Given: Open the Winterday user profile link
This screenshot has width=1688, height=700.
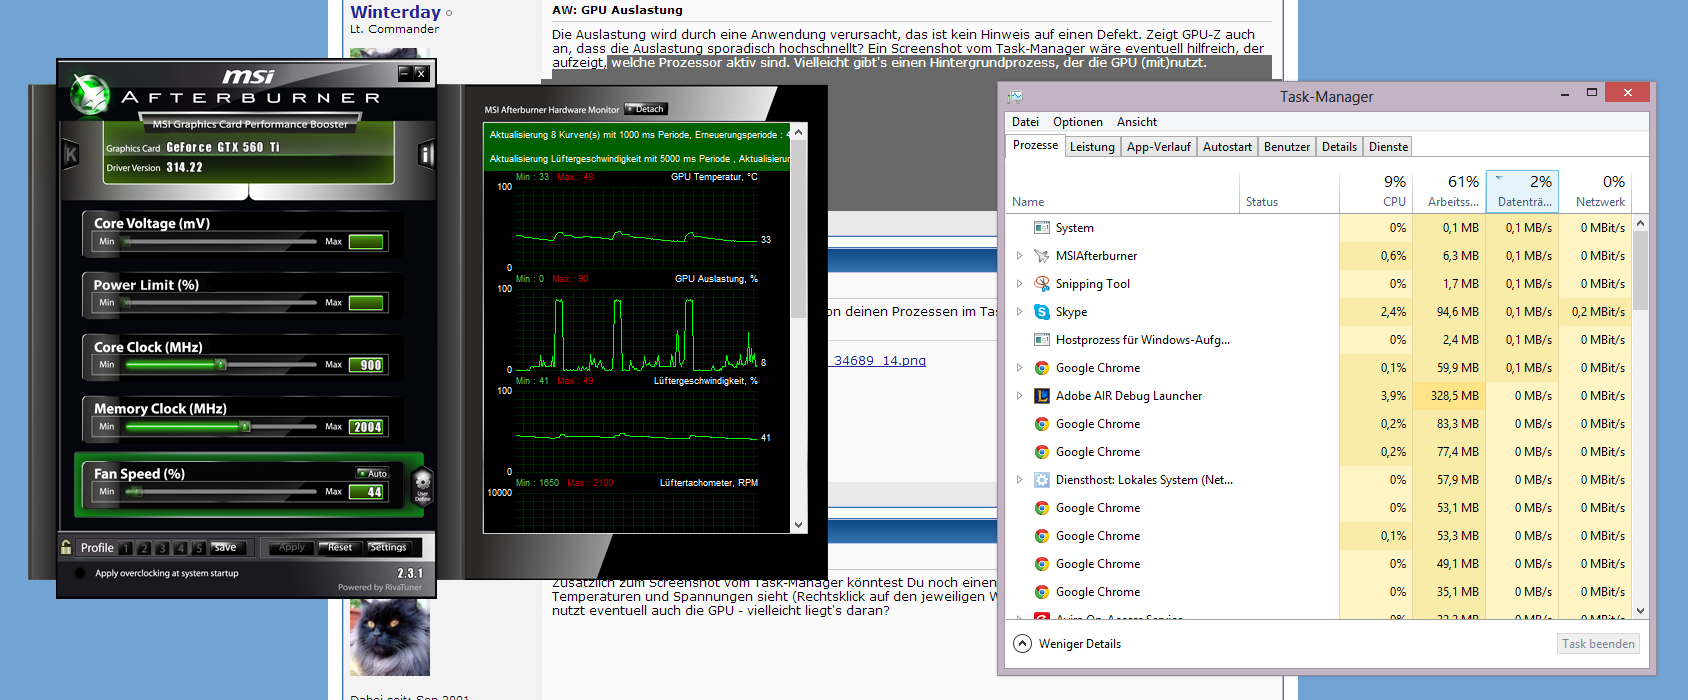Looking at the screenshot, I should click(x=395, y=12).
